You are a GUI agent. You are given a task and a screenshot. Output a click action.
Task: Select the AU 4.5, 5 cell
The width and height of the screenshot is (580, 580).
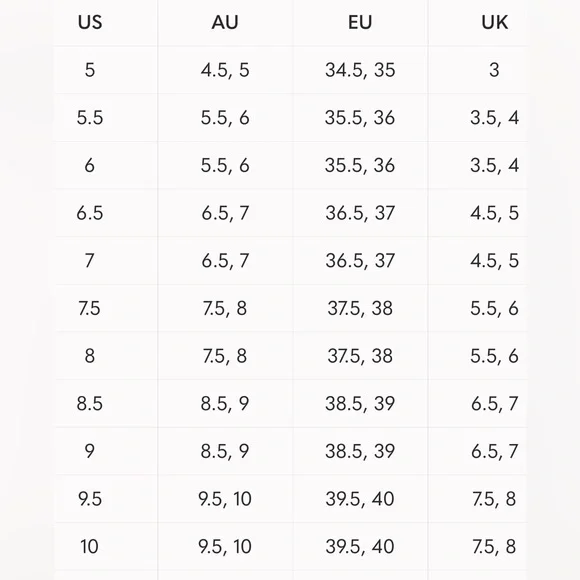coord(225,70)
